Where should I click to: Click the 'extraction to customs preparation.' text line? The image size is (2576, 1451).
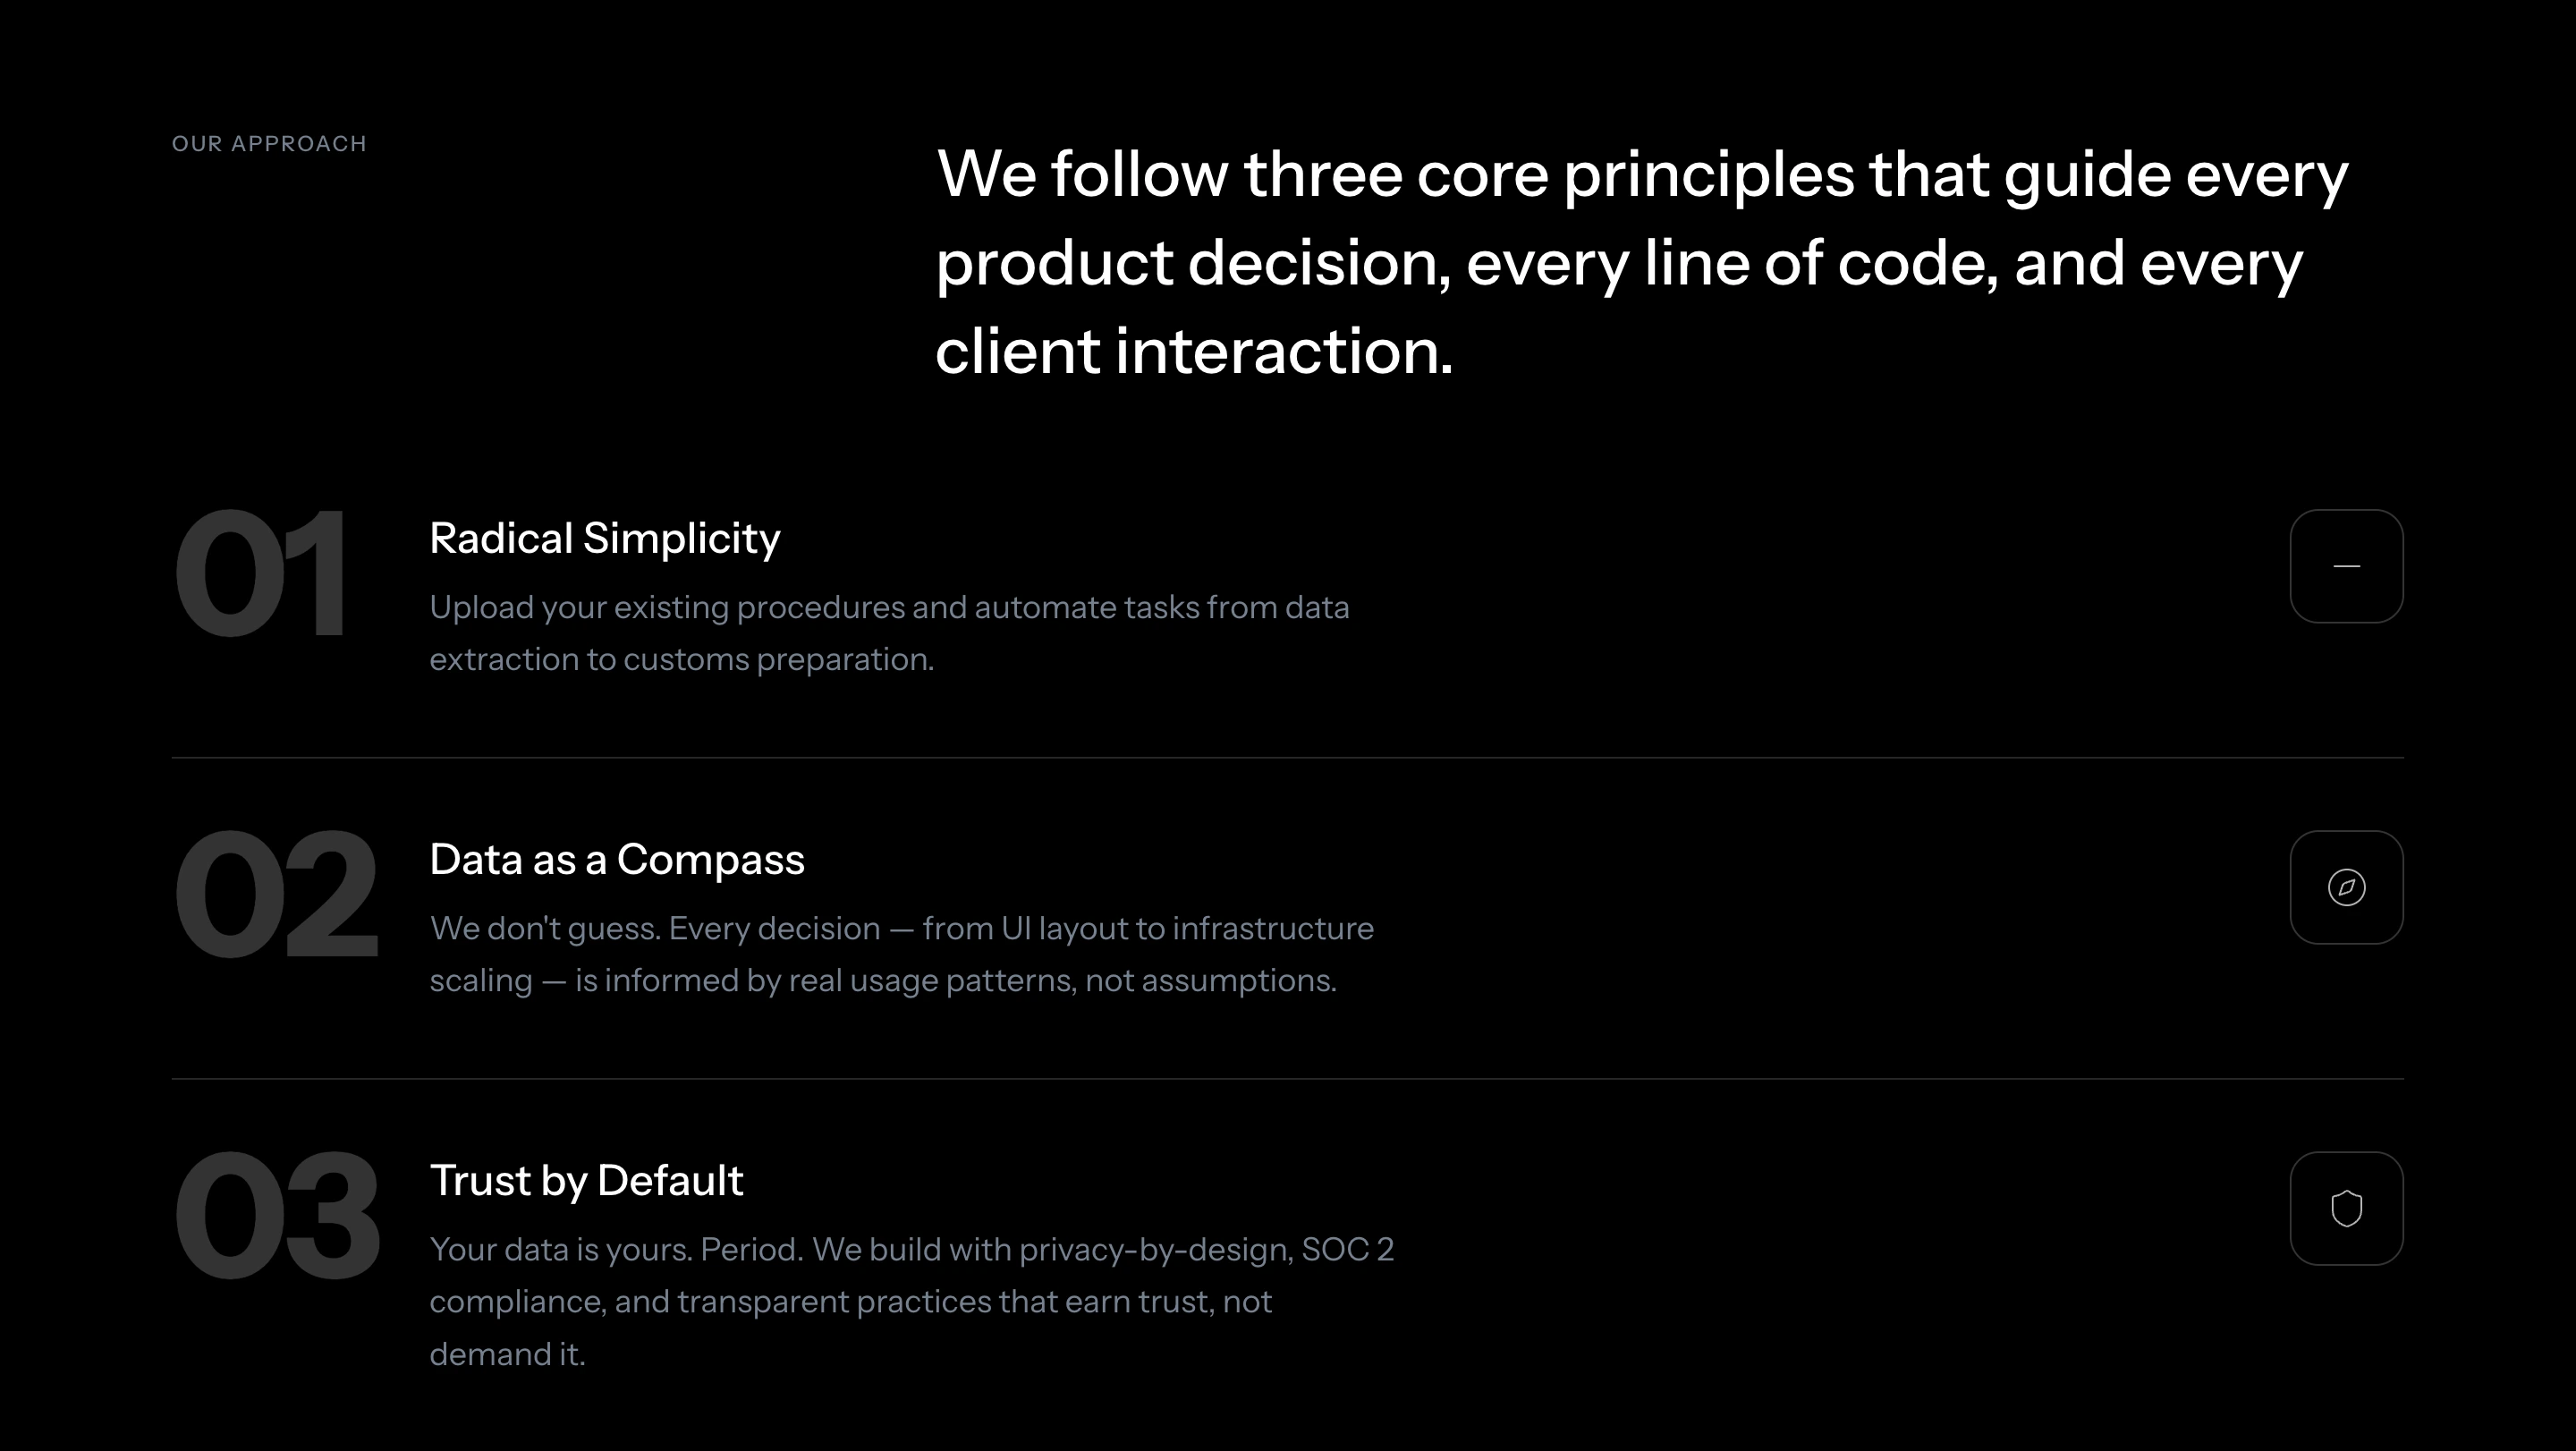pyautogui.click(x=681, y=660)
